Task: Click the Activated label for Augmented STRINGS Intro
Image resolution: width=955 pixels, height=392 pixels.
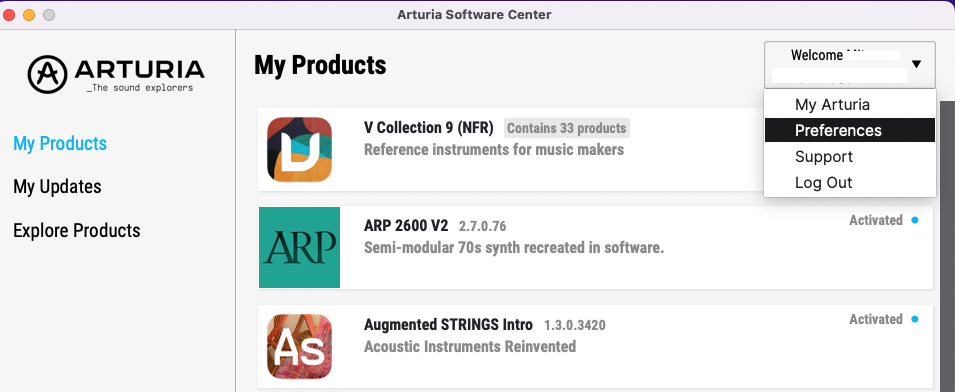Action: (876, 319)
